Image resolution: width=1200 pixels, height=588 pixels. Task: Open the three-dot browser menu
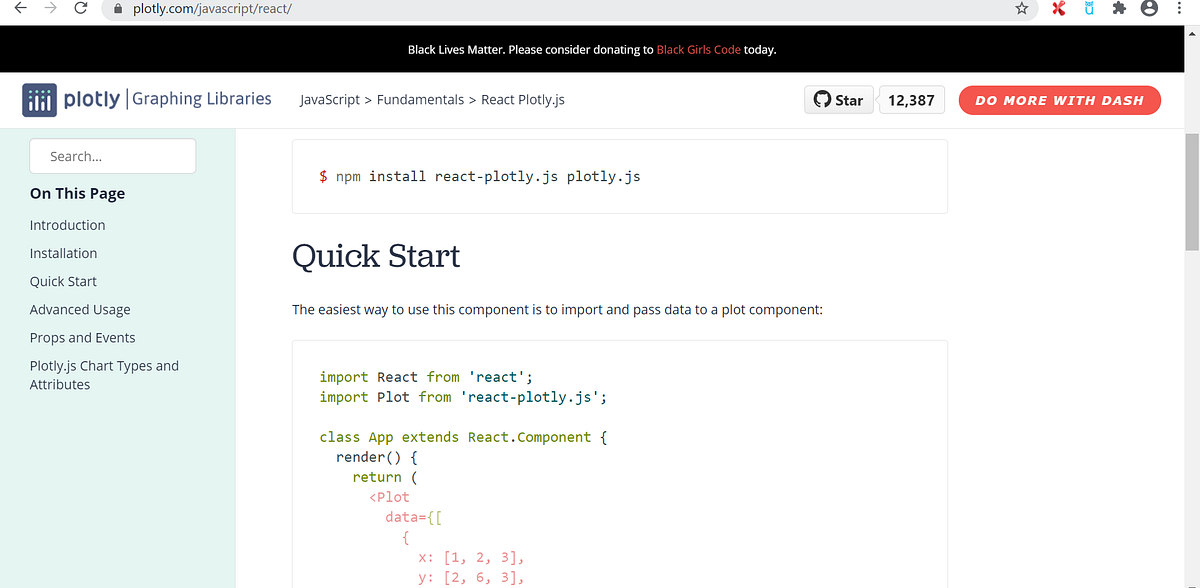point(1179,8)
